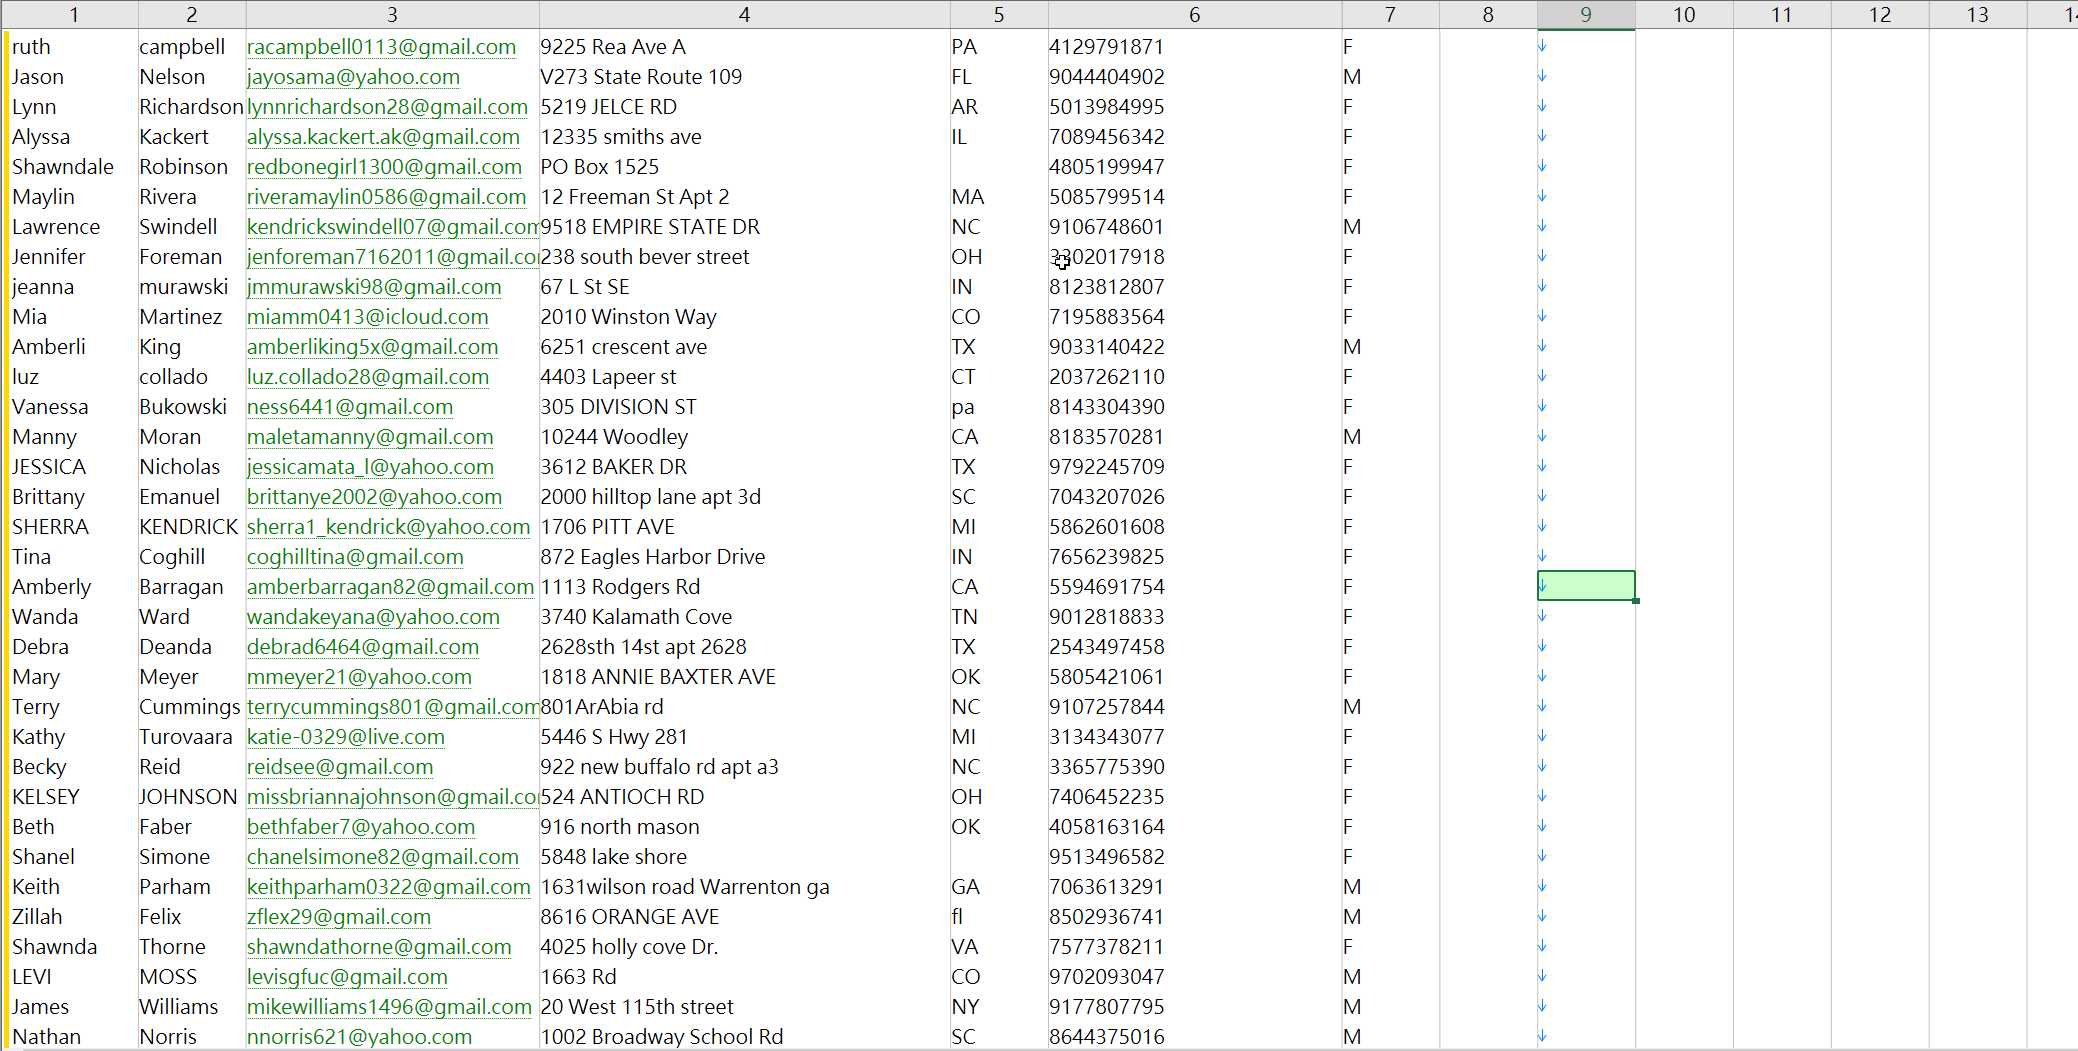Click column 4 header above addresses
2078x1051 pixels.
coord(744,14)
